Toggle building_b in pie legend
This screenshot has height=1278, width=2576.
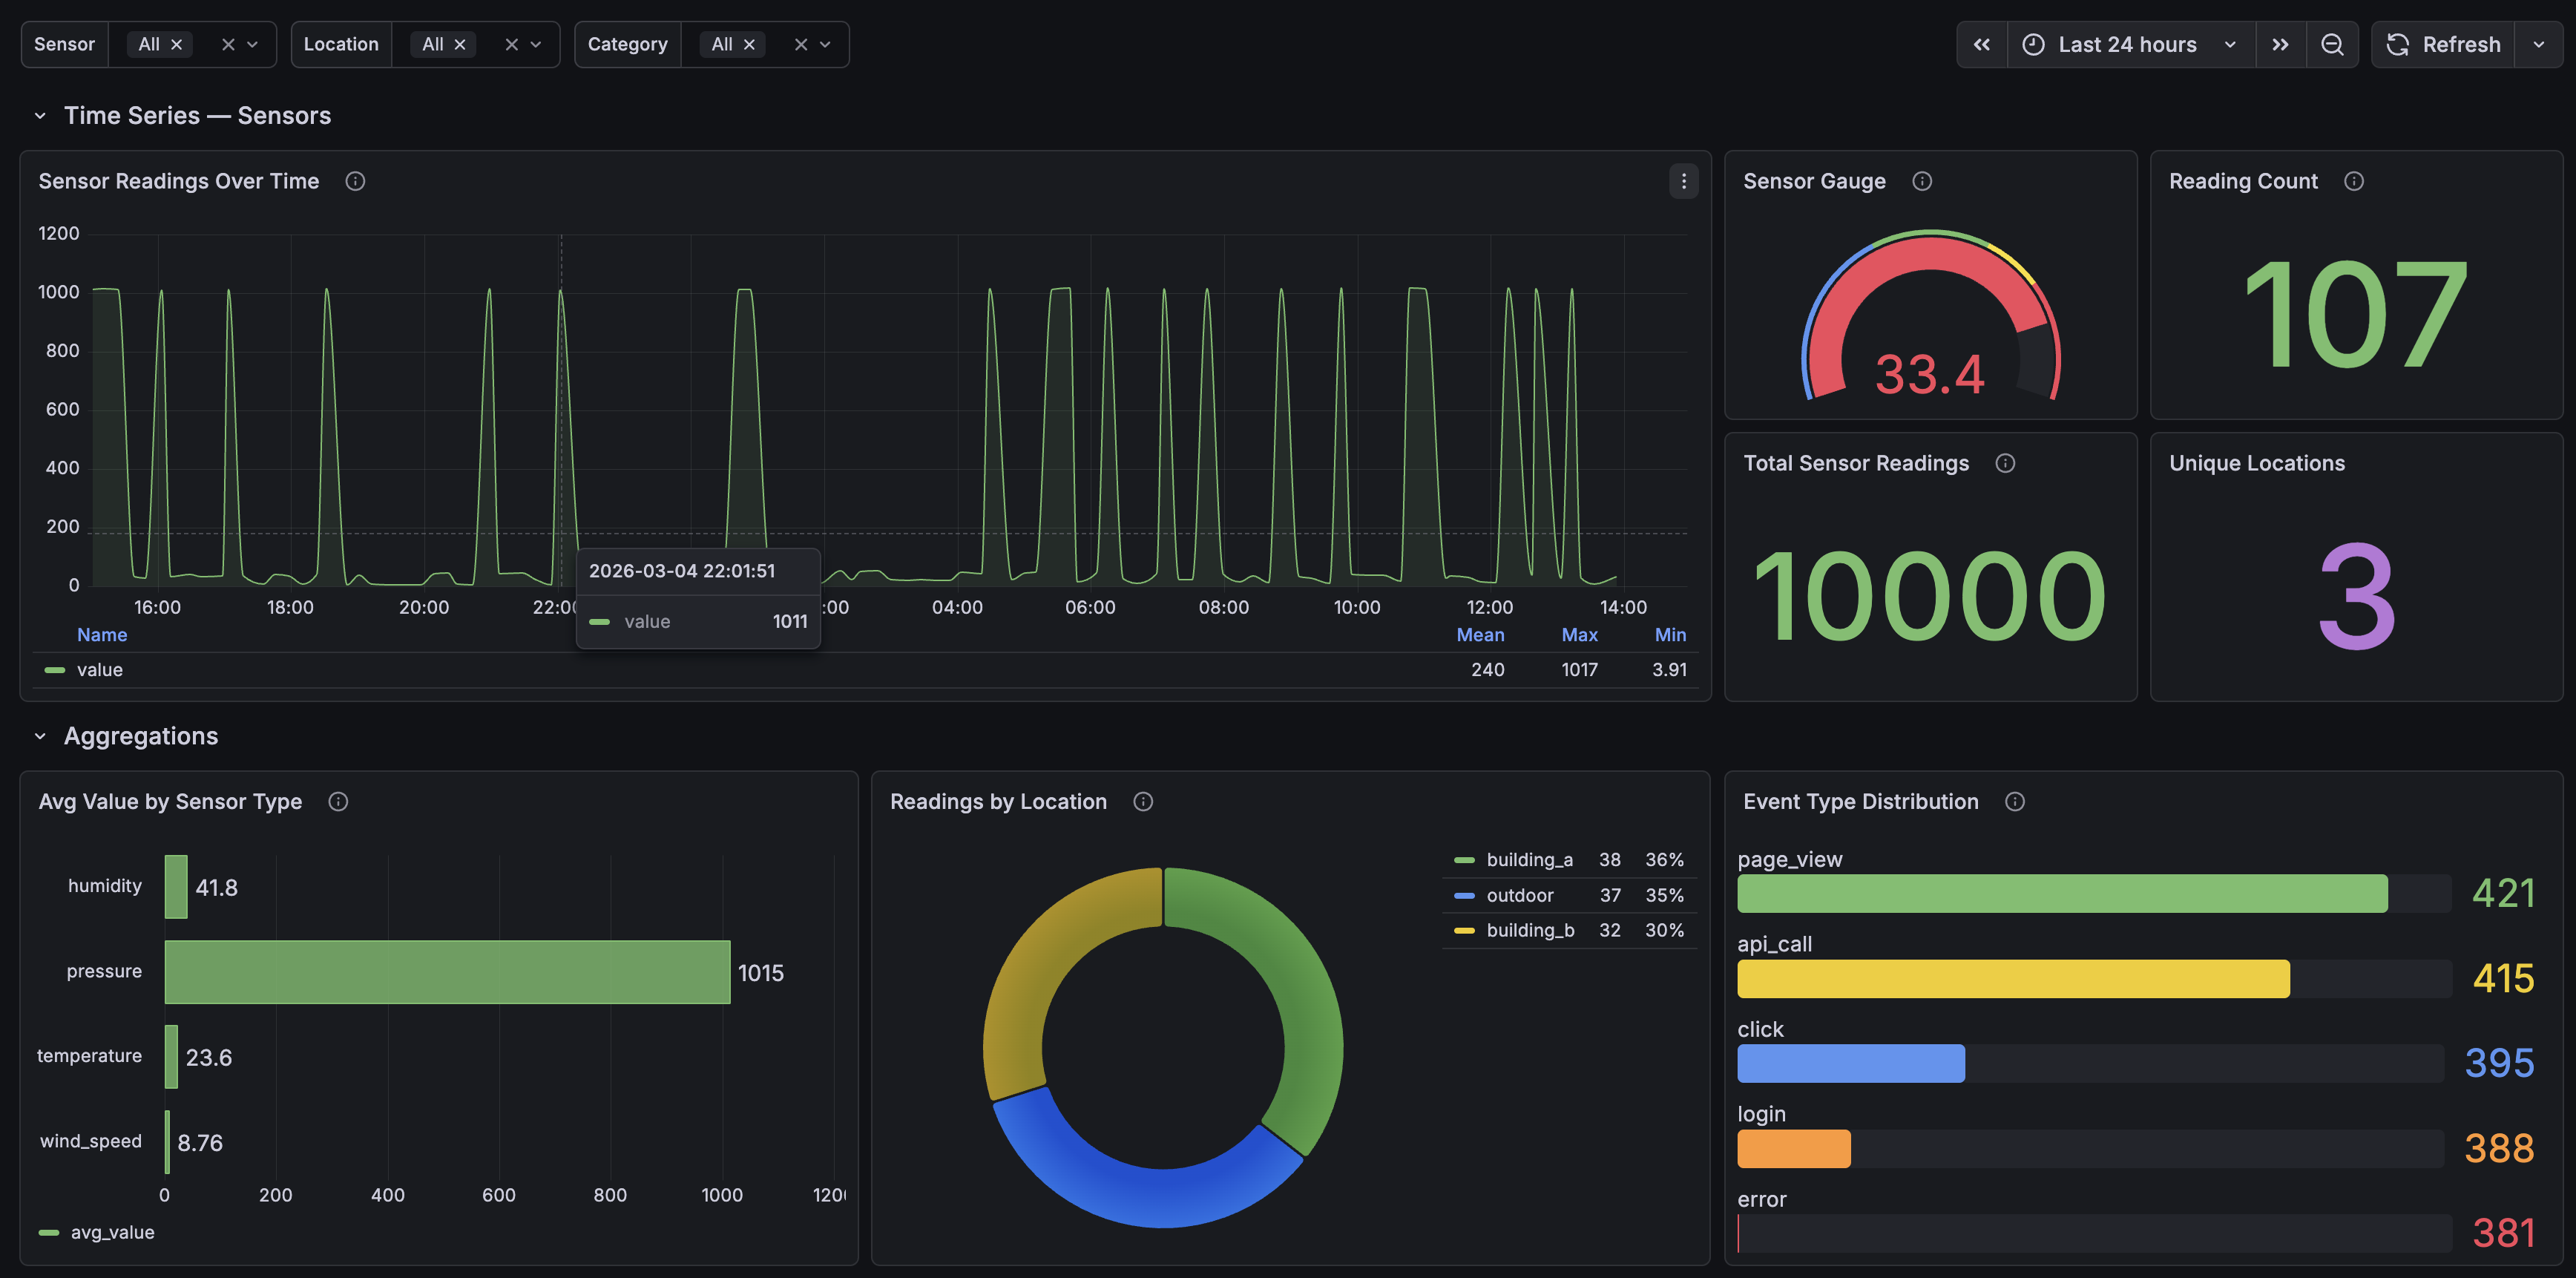1530,930
